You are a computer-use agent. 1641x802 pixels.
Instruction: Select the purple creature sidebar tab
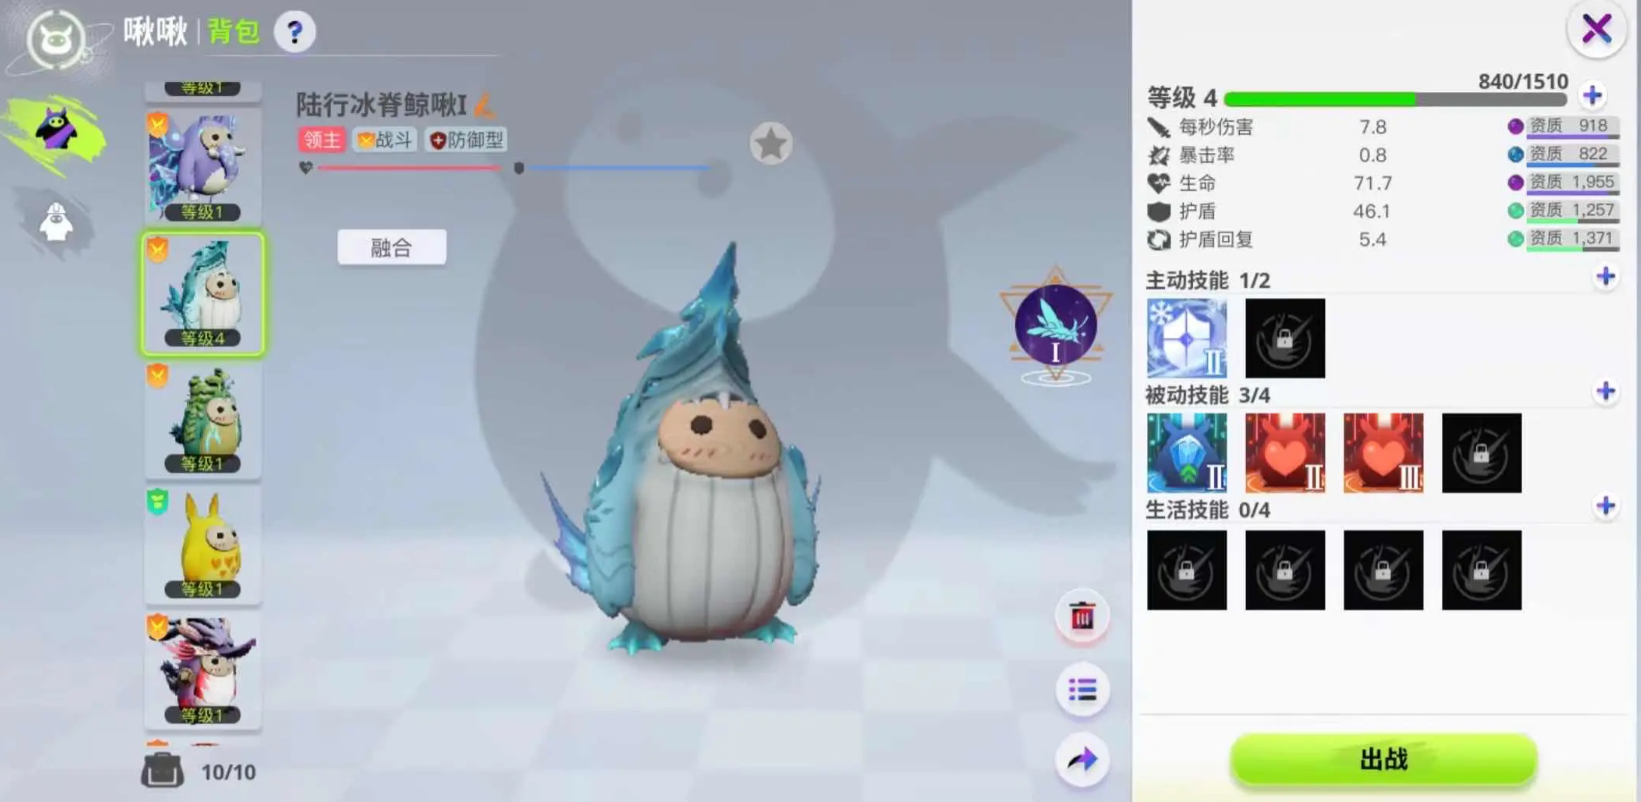tap(58, 130)
